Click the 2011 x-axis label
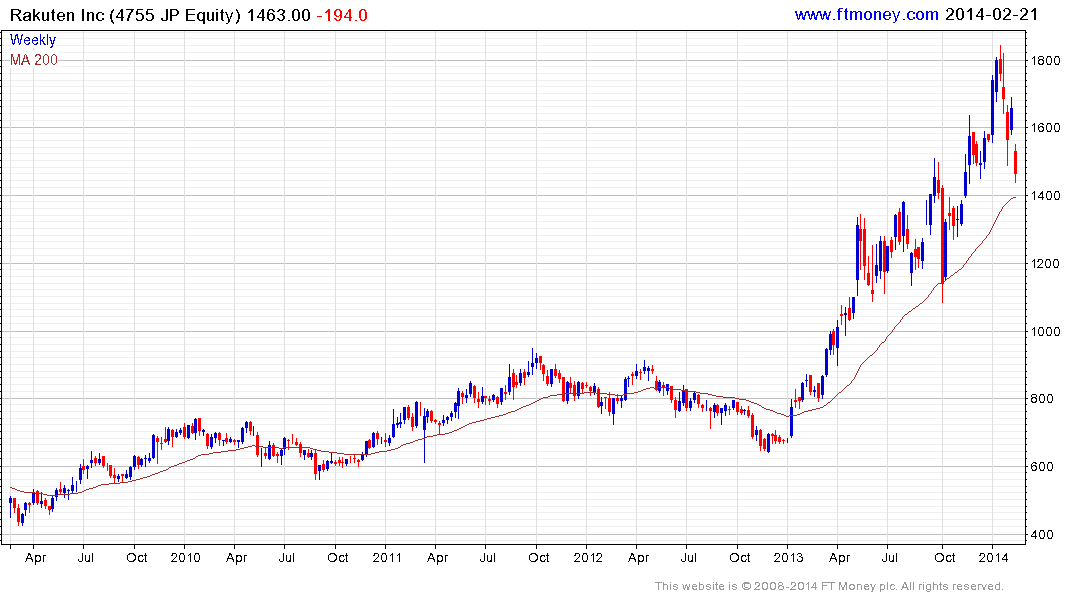The height and width of the screenshot is (600, 1075). pyautogui.click(x=387, y=557)
